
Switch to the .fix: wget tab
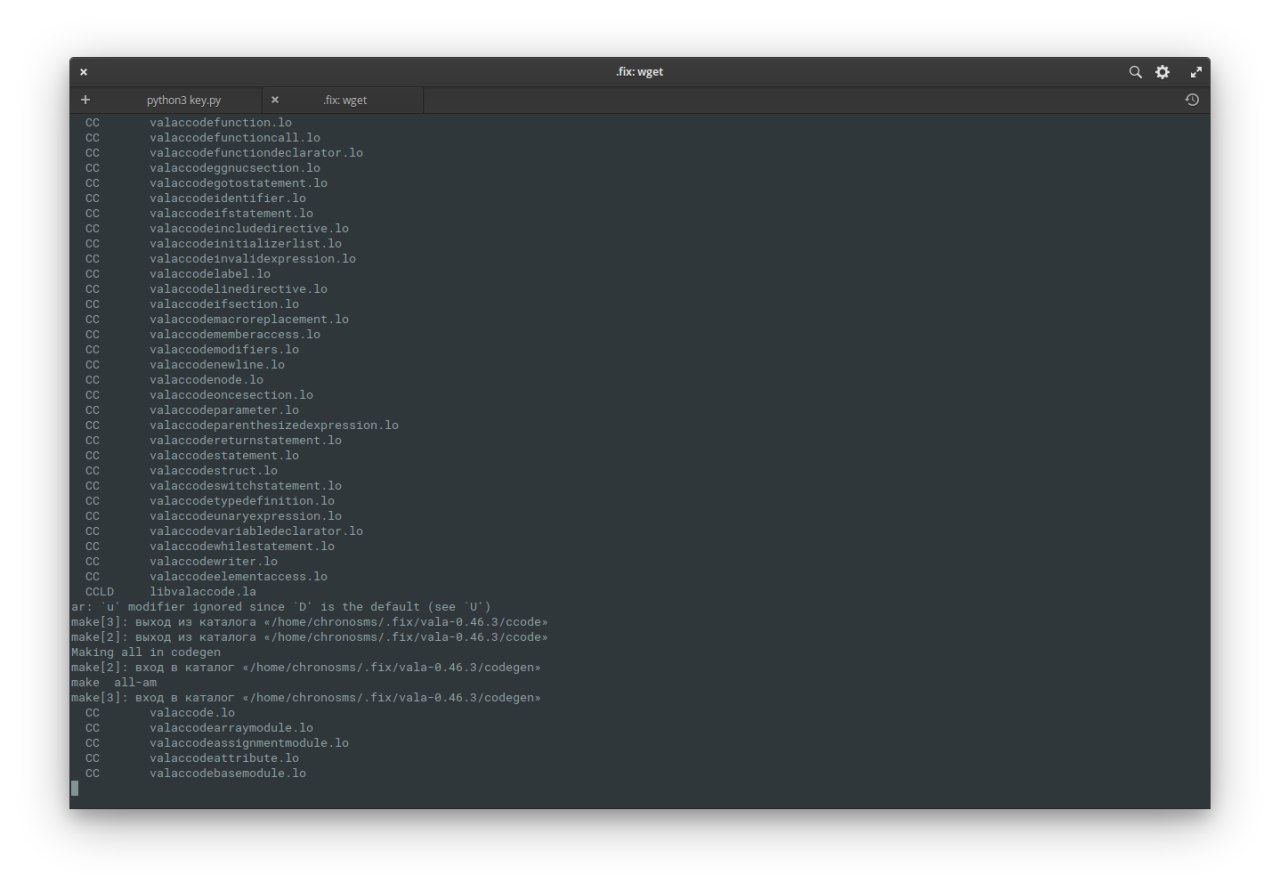(345, 100)
